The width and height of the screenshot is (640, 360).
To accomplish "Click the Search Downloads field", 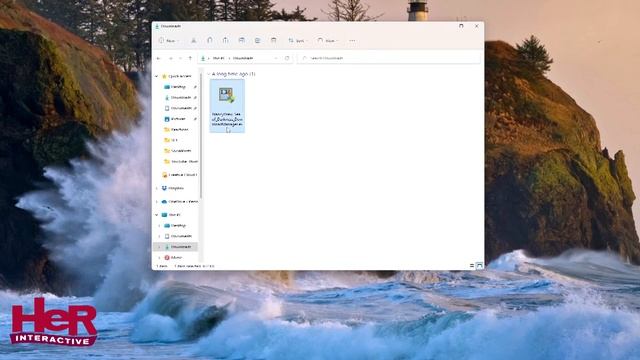I will (389, 58).
